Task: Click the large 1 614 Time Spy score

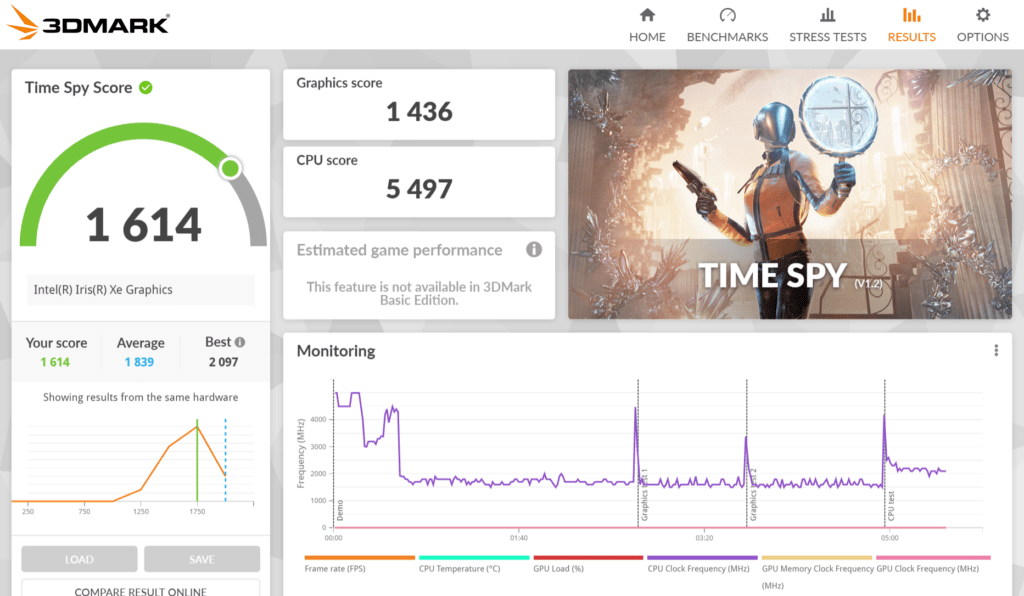Action: tap(144, 225)
